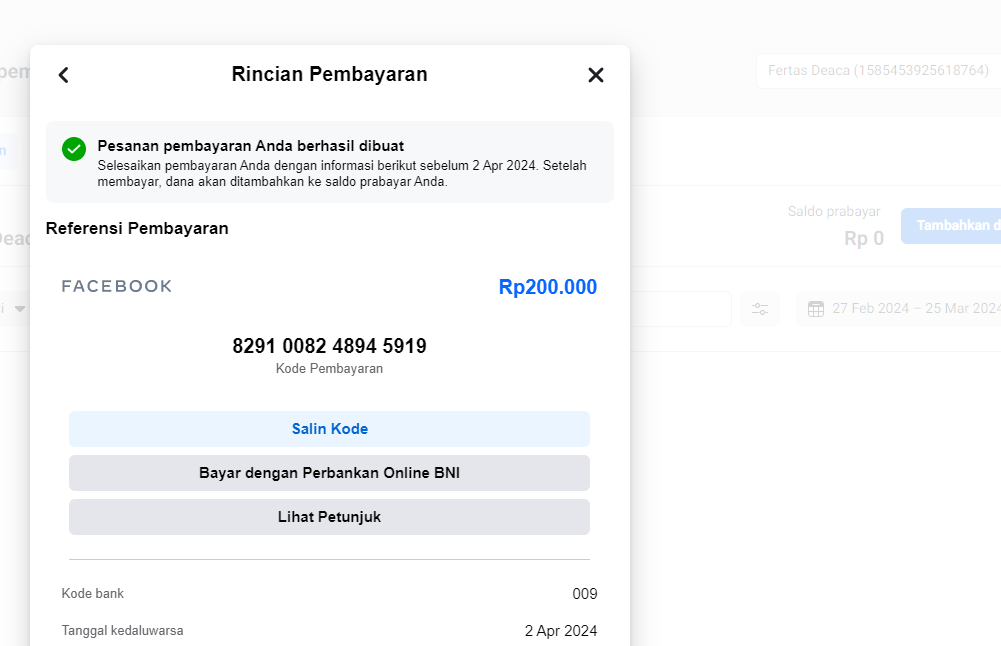Open the 27 Feb 2024 date range picker
The image size is (1001, 646).
[x=899, y=309]
